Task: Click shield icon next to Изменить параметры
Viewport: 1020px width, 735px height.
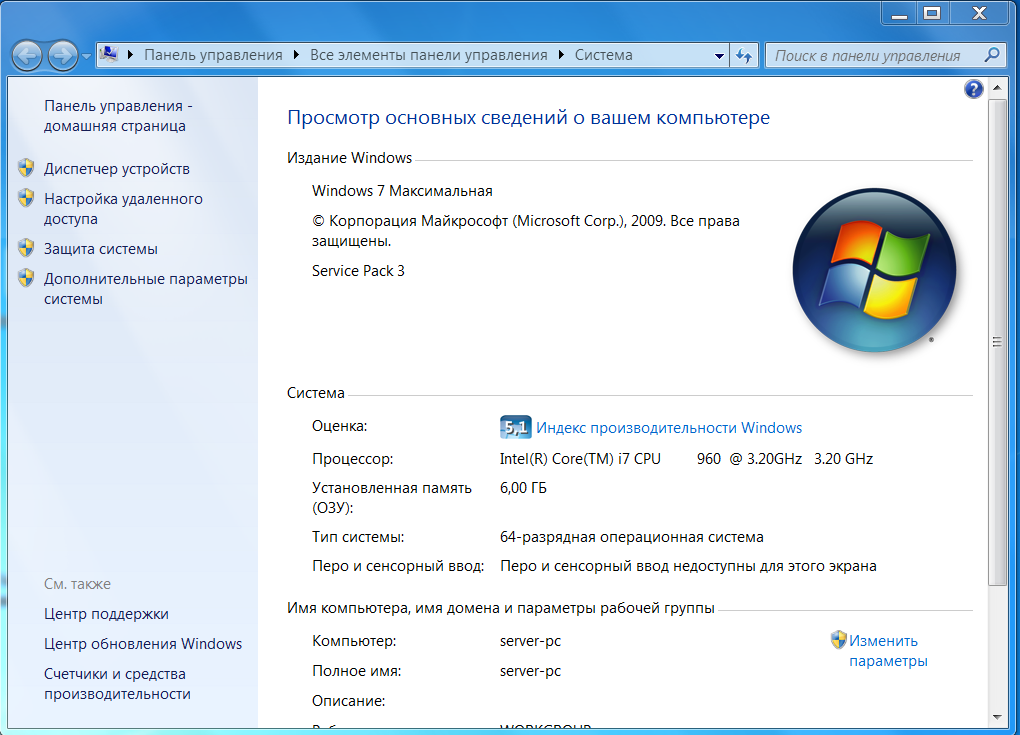Action: click(x=839, y=640)
